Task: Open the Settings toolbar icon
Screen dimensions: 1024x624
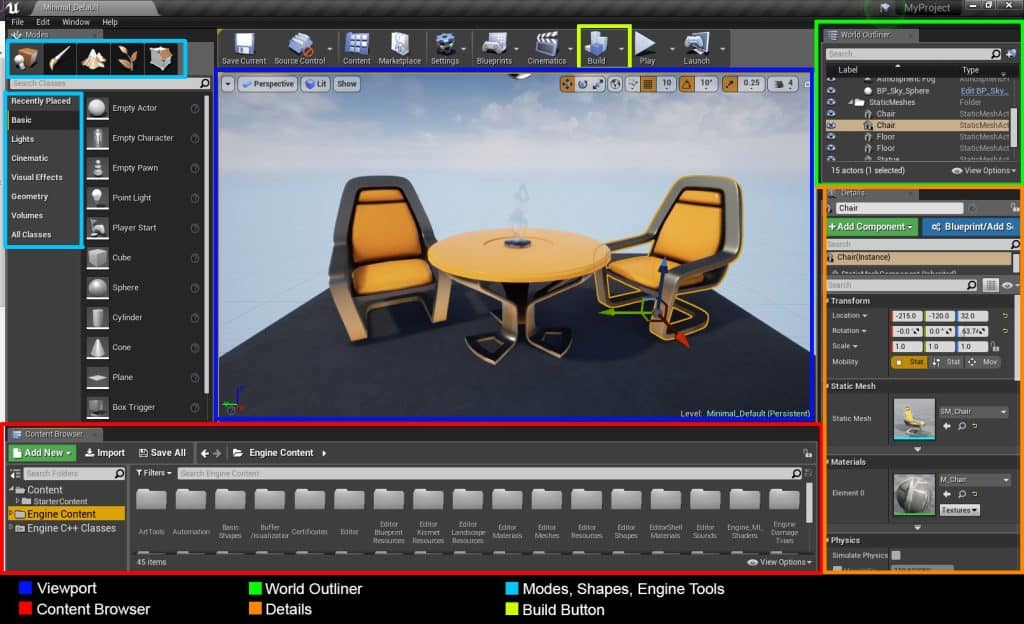Action: click(445, 49)
